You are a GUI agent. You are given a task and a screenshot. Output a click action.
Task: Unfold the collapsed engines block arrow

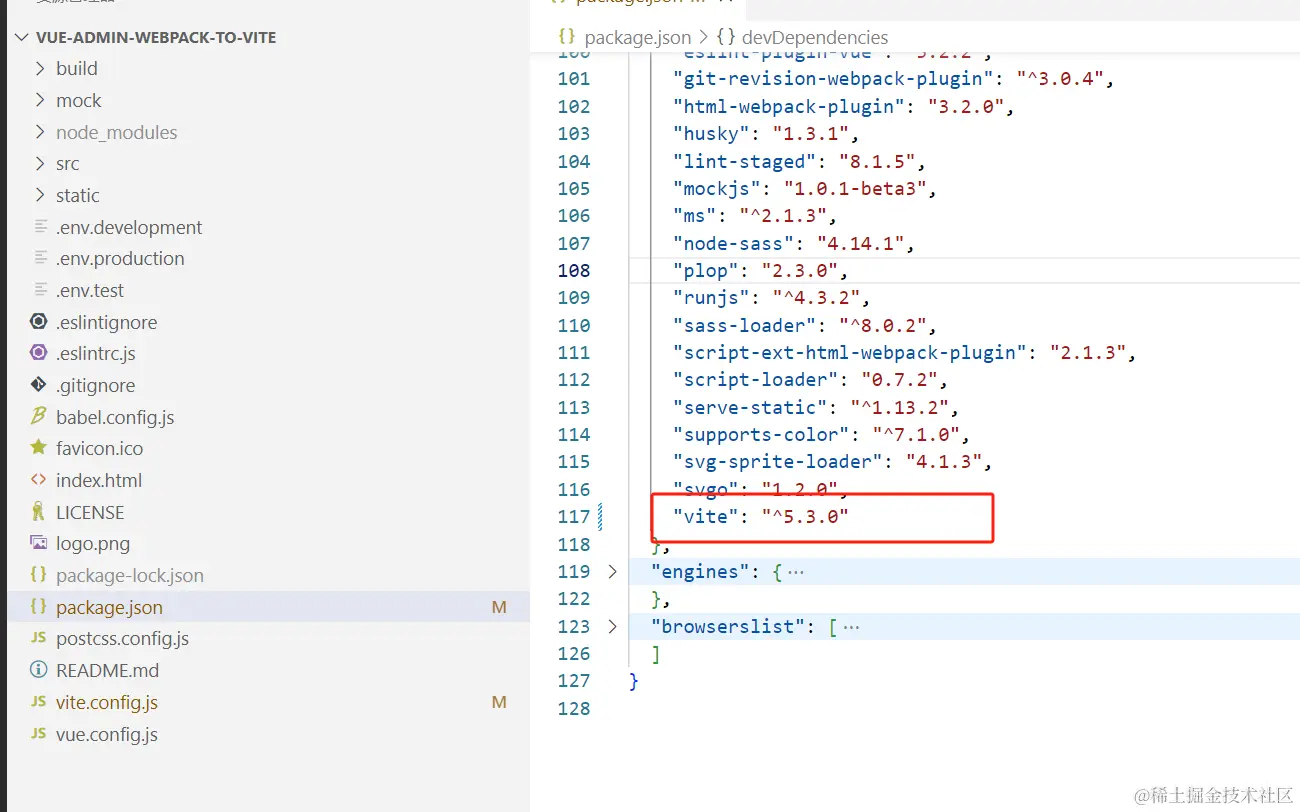tap(613, 572)
